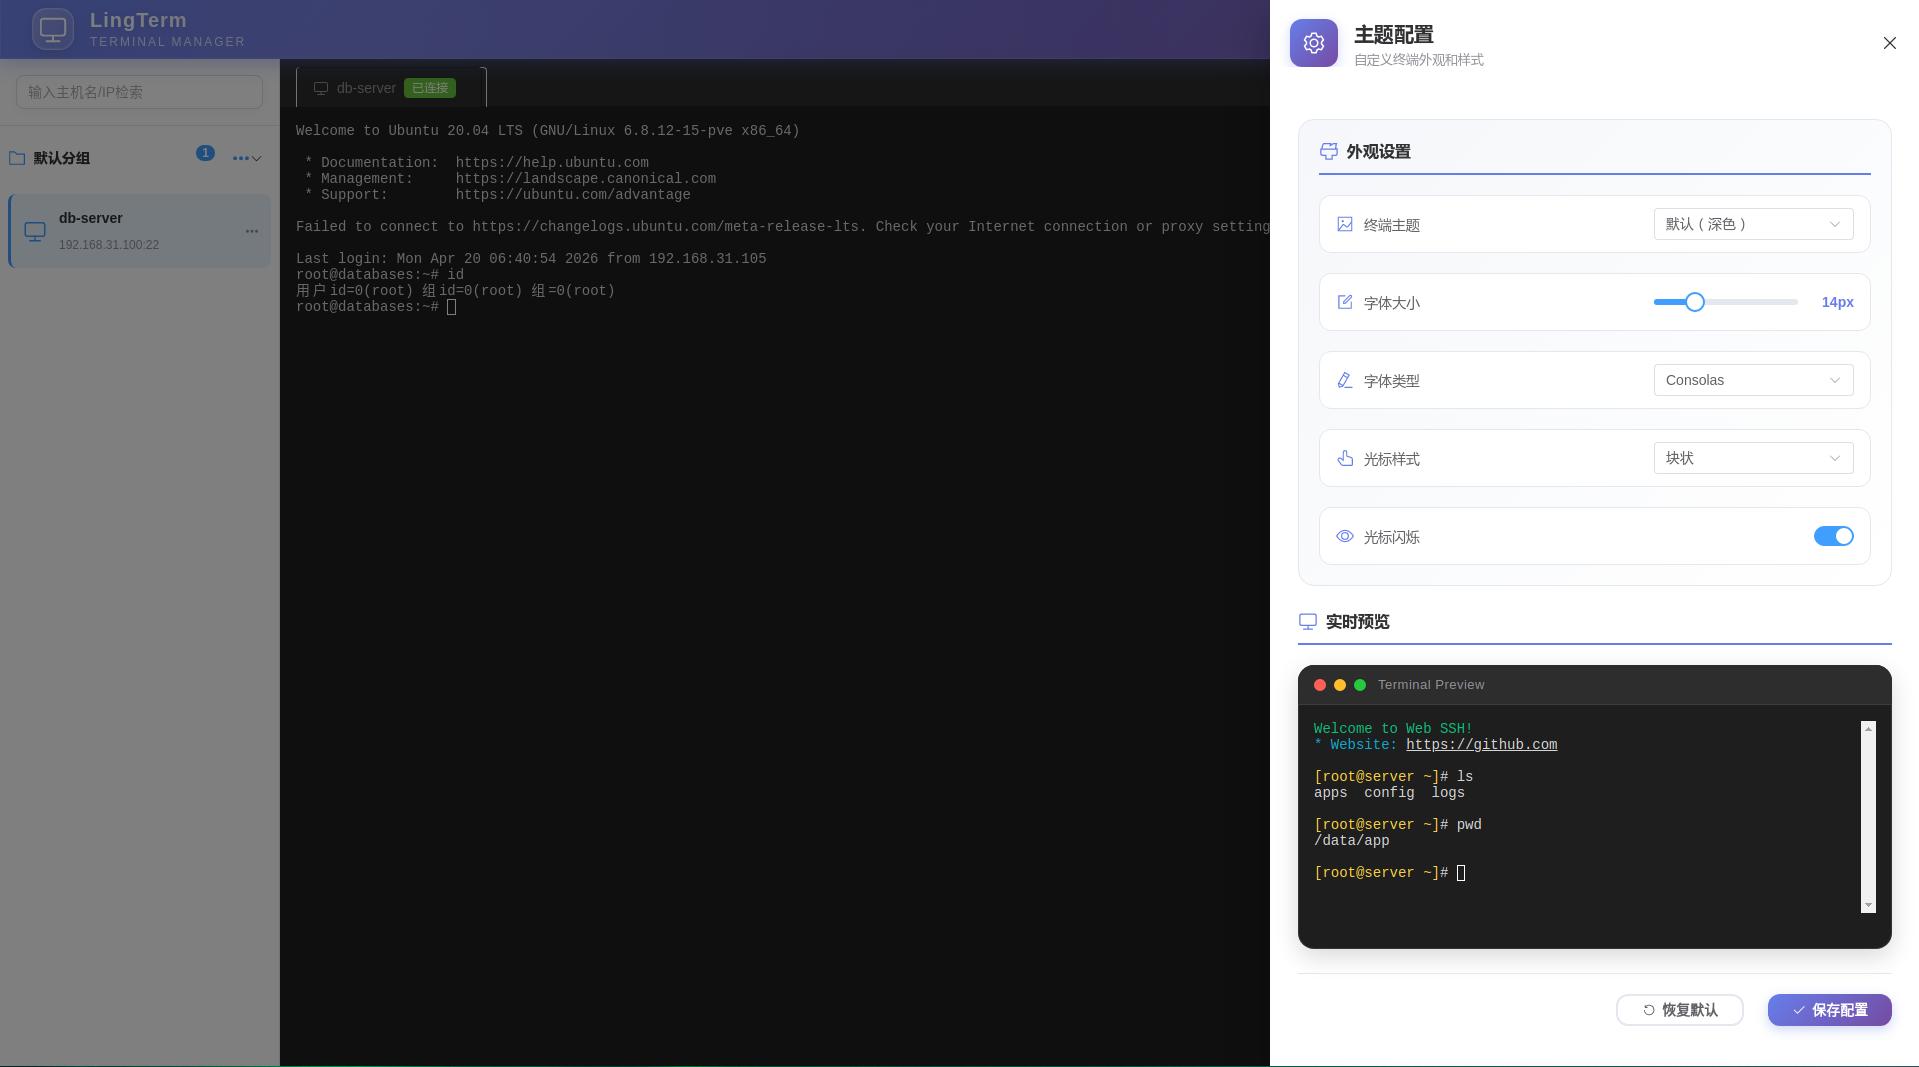Image resolution: width=1919 pixels, height=1067 pixels.
Task: Toggle the cursor blink switch off
Action: click(x=1832, y=537)
